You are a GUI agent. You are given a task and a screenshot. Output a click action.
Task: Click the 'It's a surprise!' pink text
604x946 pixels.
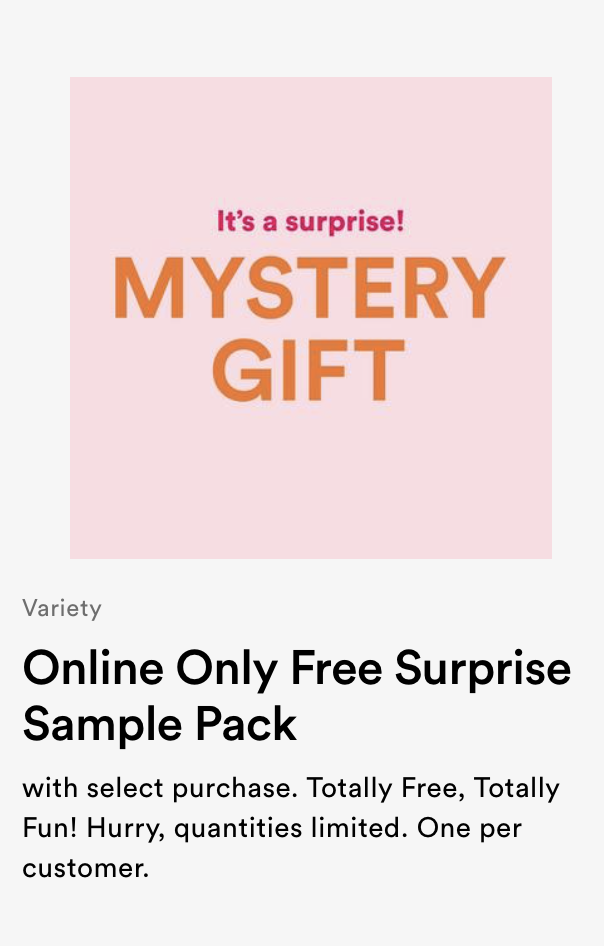[x=311, y=221]
